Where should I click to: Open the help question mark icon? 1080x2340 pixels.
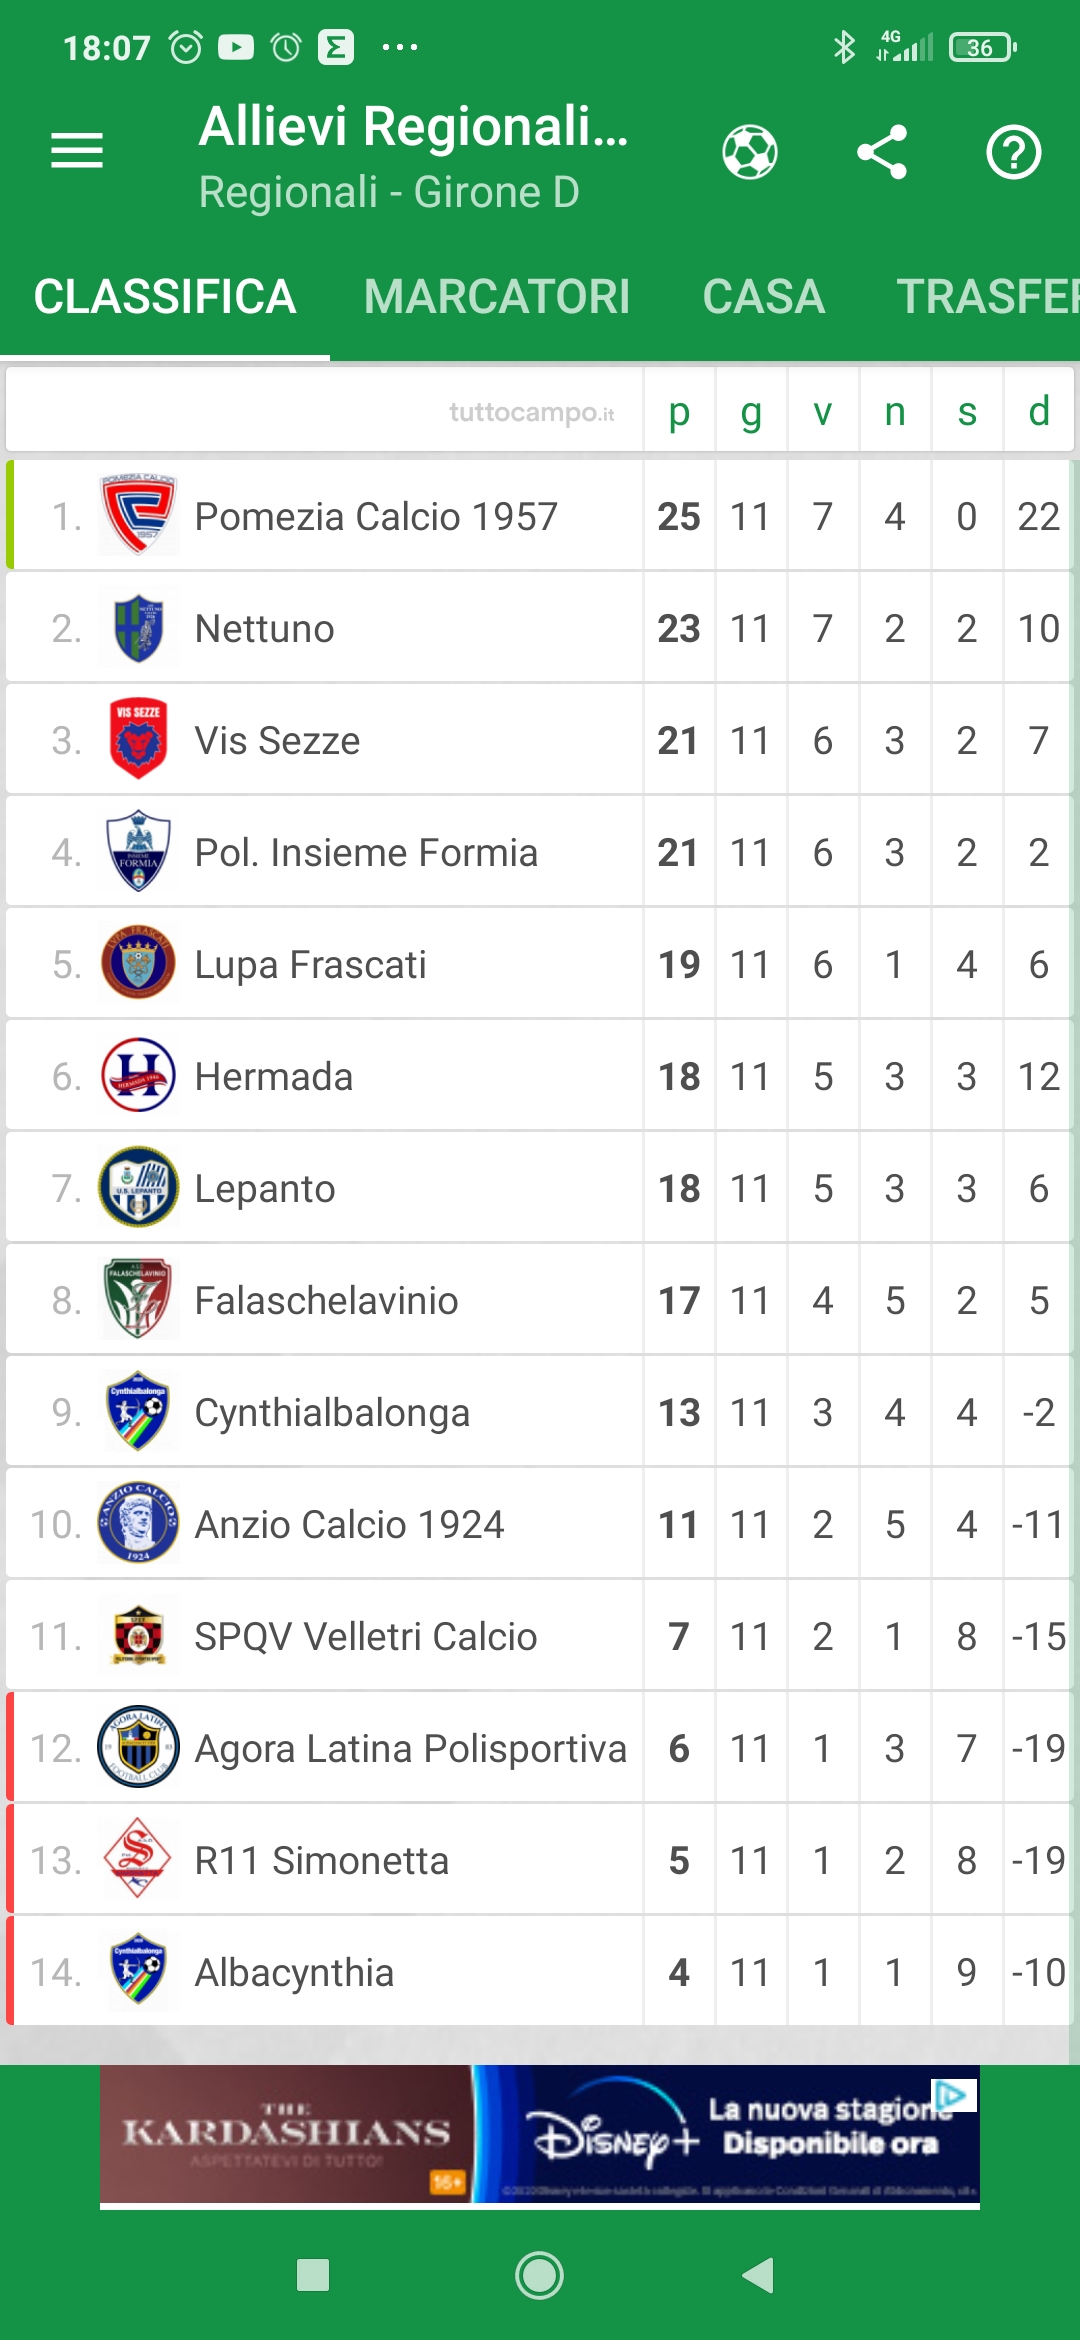pos(1013,152)
